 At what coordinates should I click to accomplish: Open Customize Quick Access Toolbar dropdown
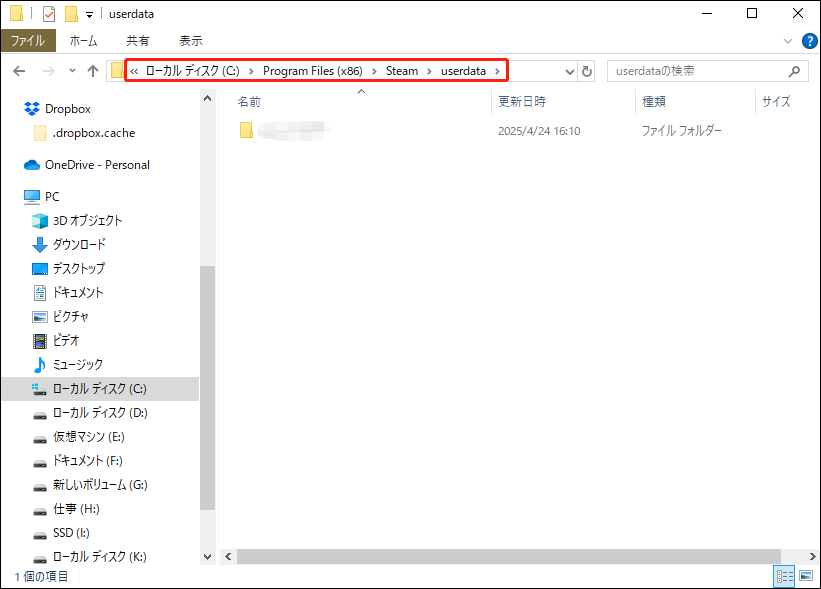[90, 15]
